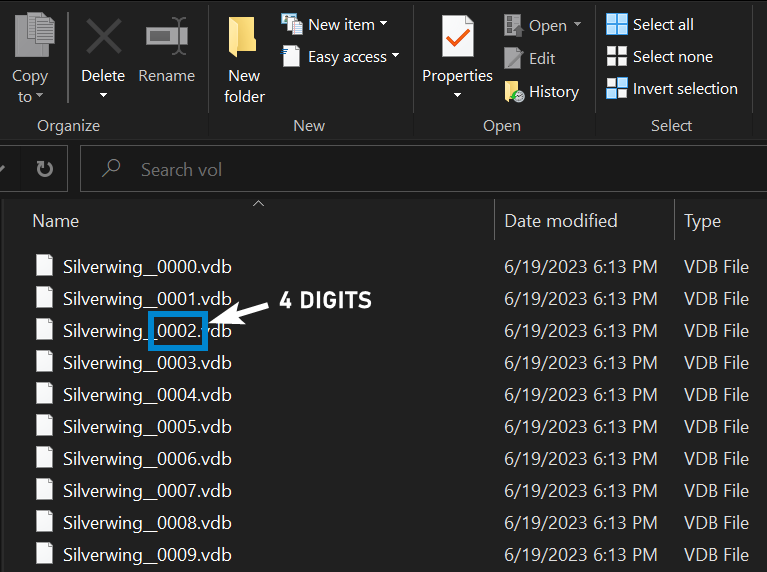
Task: Expand the Open button dropdown arrow
Action: coord(577,25)
